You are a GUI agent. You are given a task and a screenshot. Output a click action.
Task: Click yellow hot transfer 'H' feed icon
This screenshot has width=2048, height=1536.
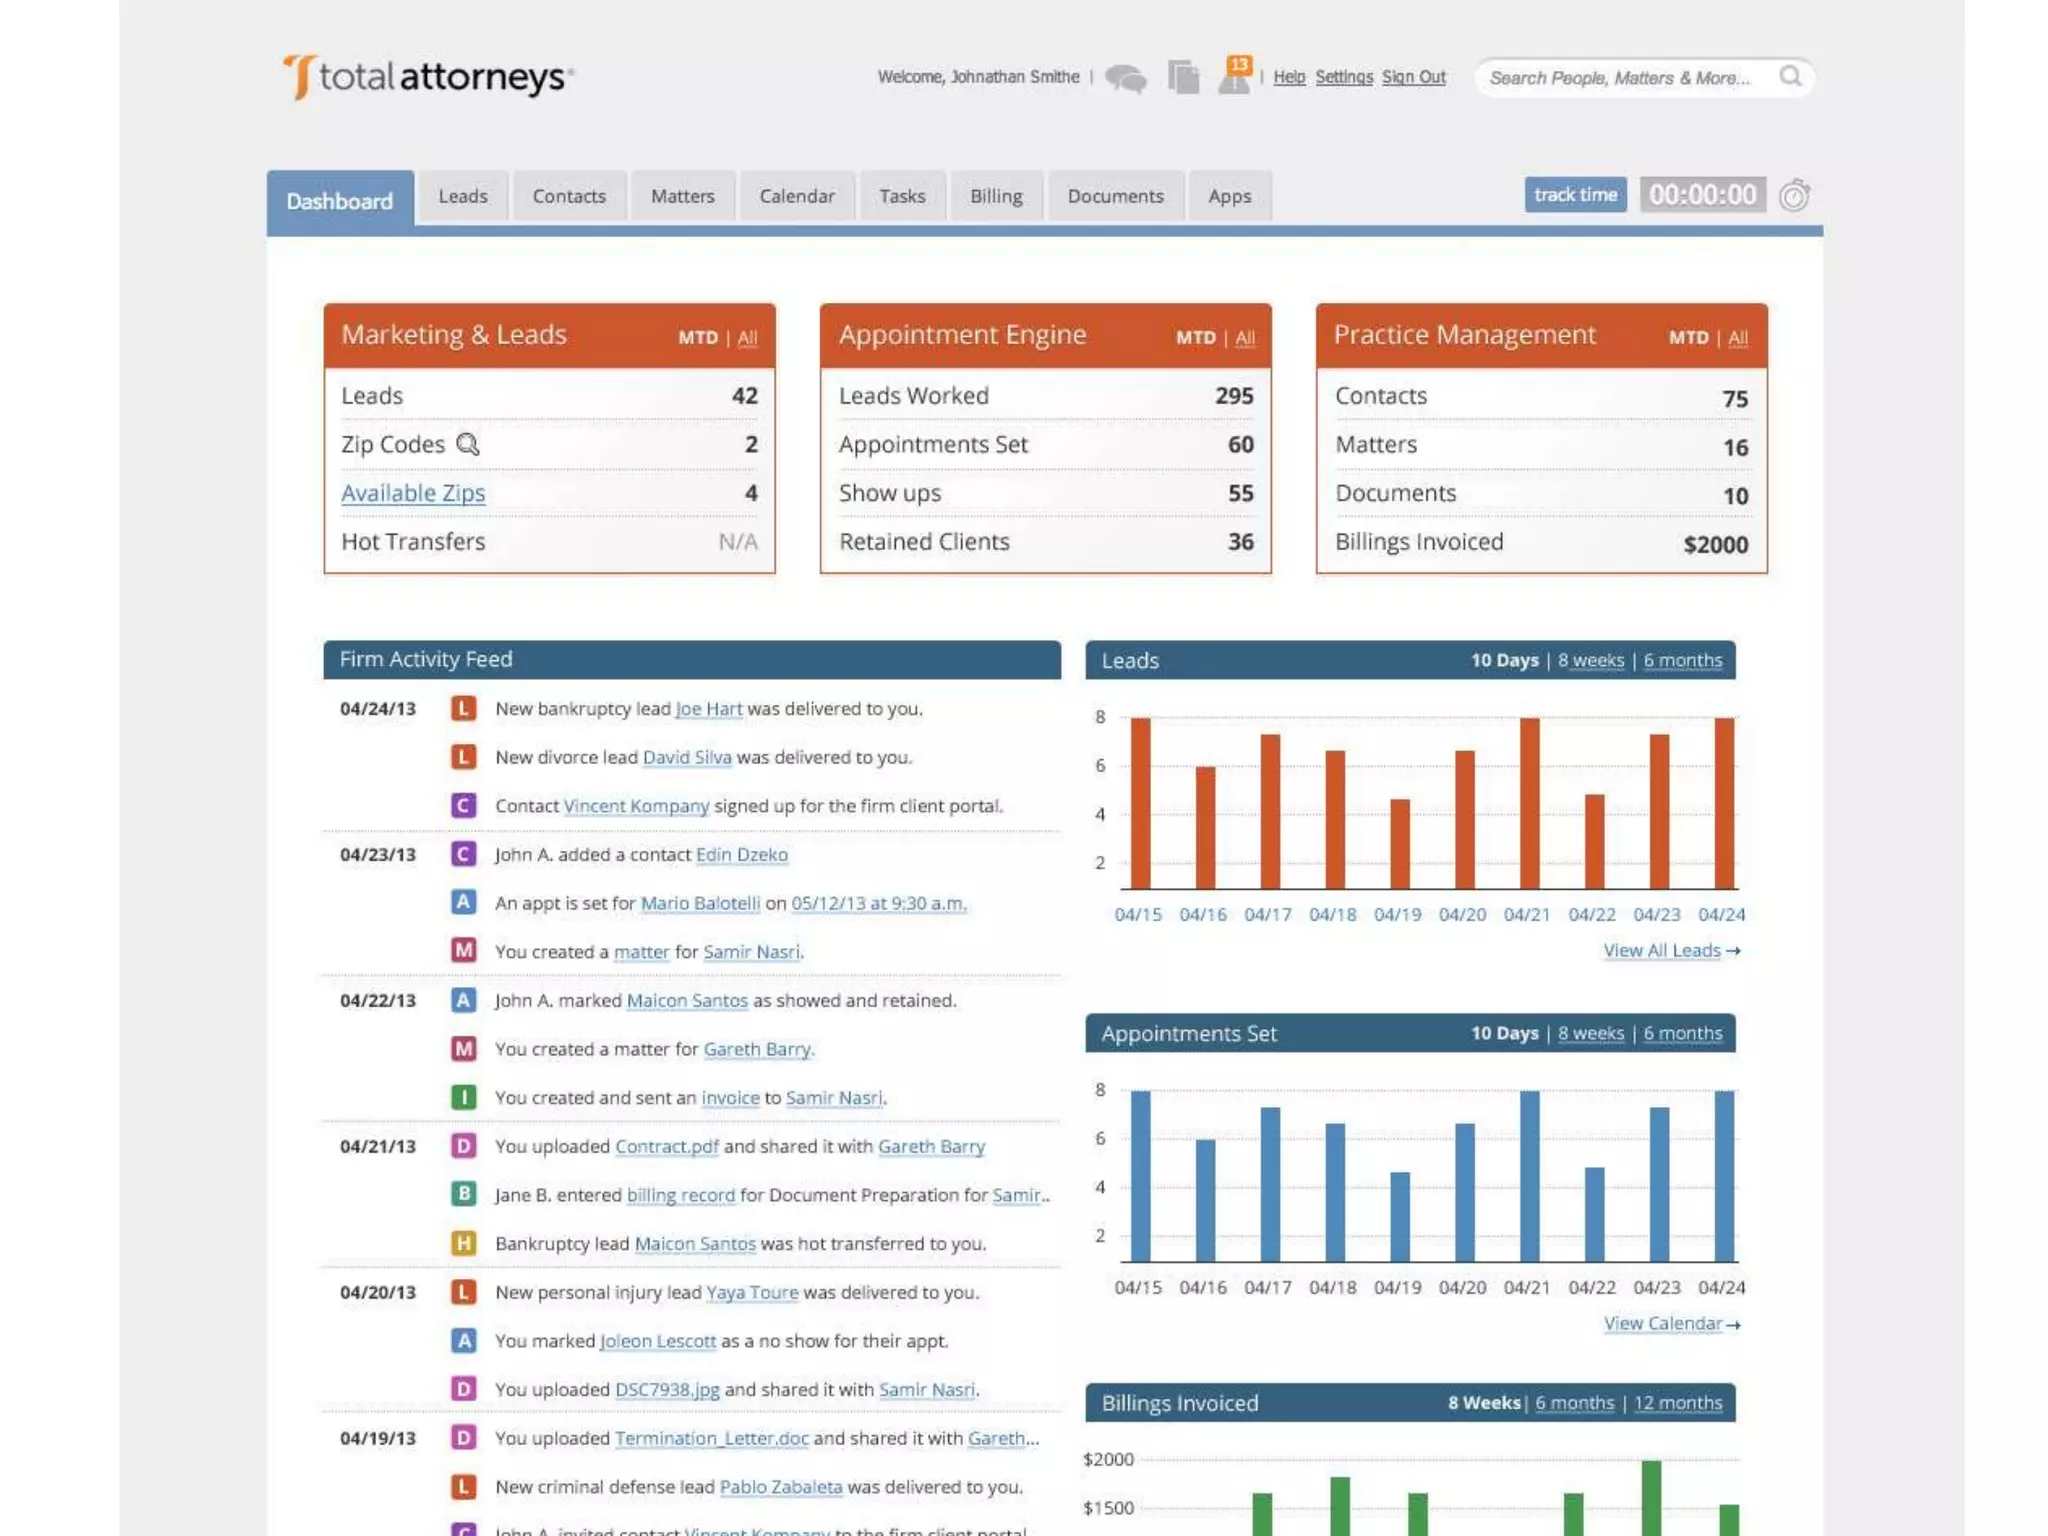[x=463, y=1243]
